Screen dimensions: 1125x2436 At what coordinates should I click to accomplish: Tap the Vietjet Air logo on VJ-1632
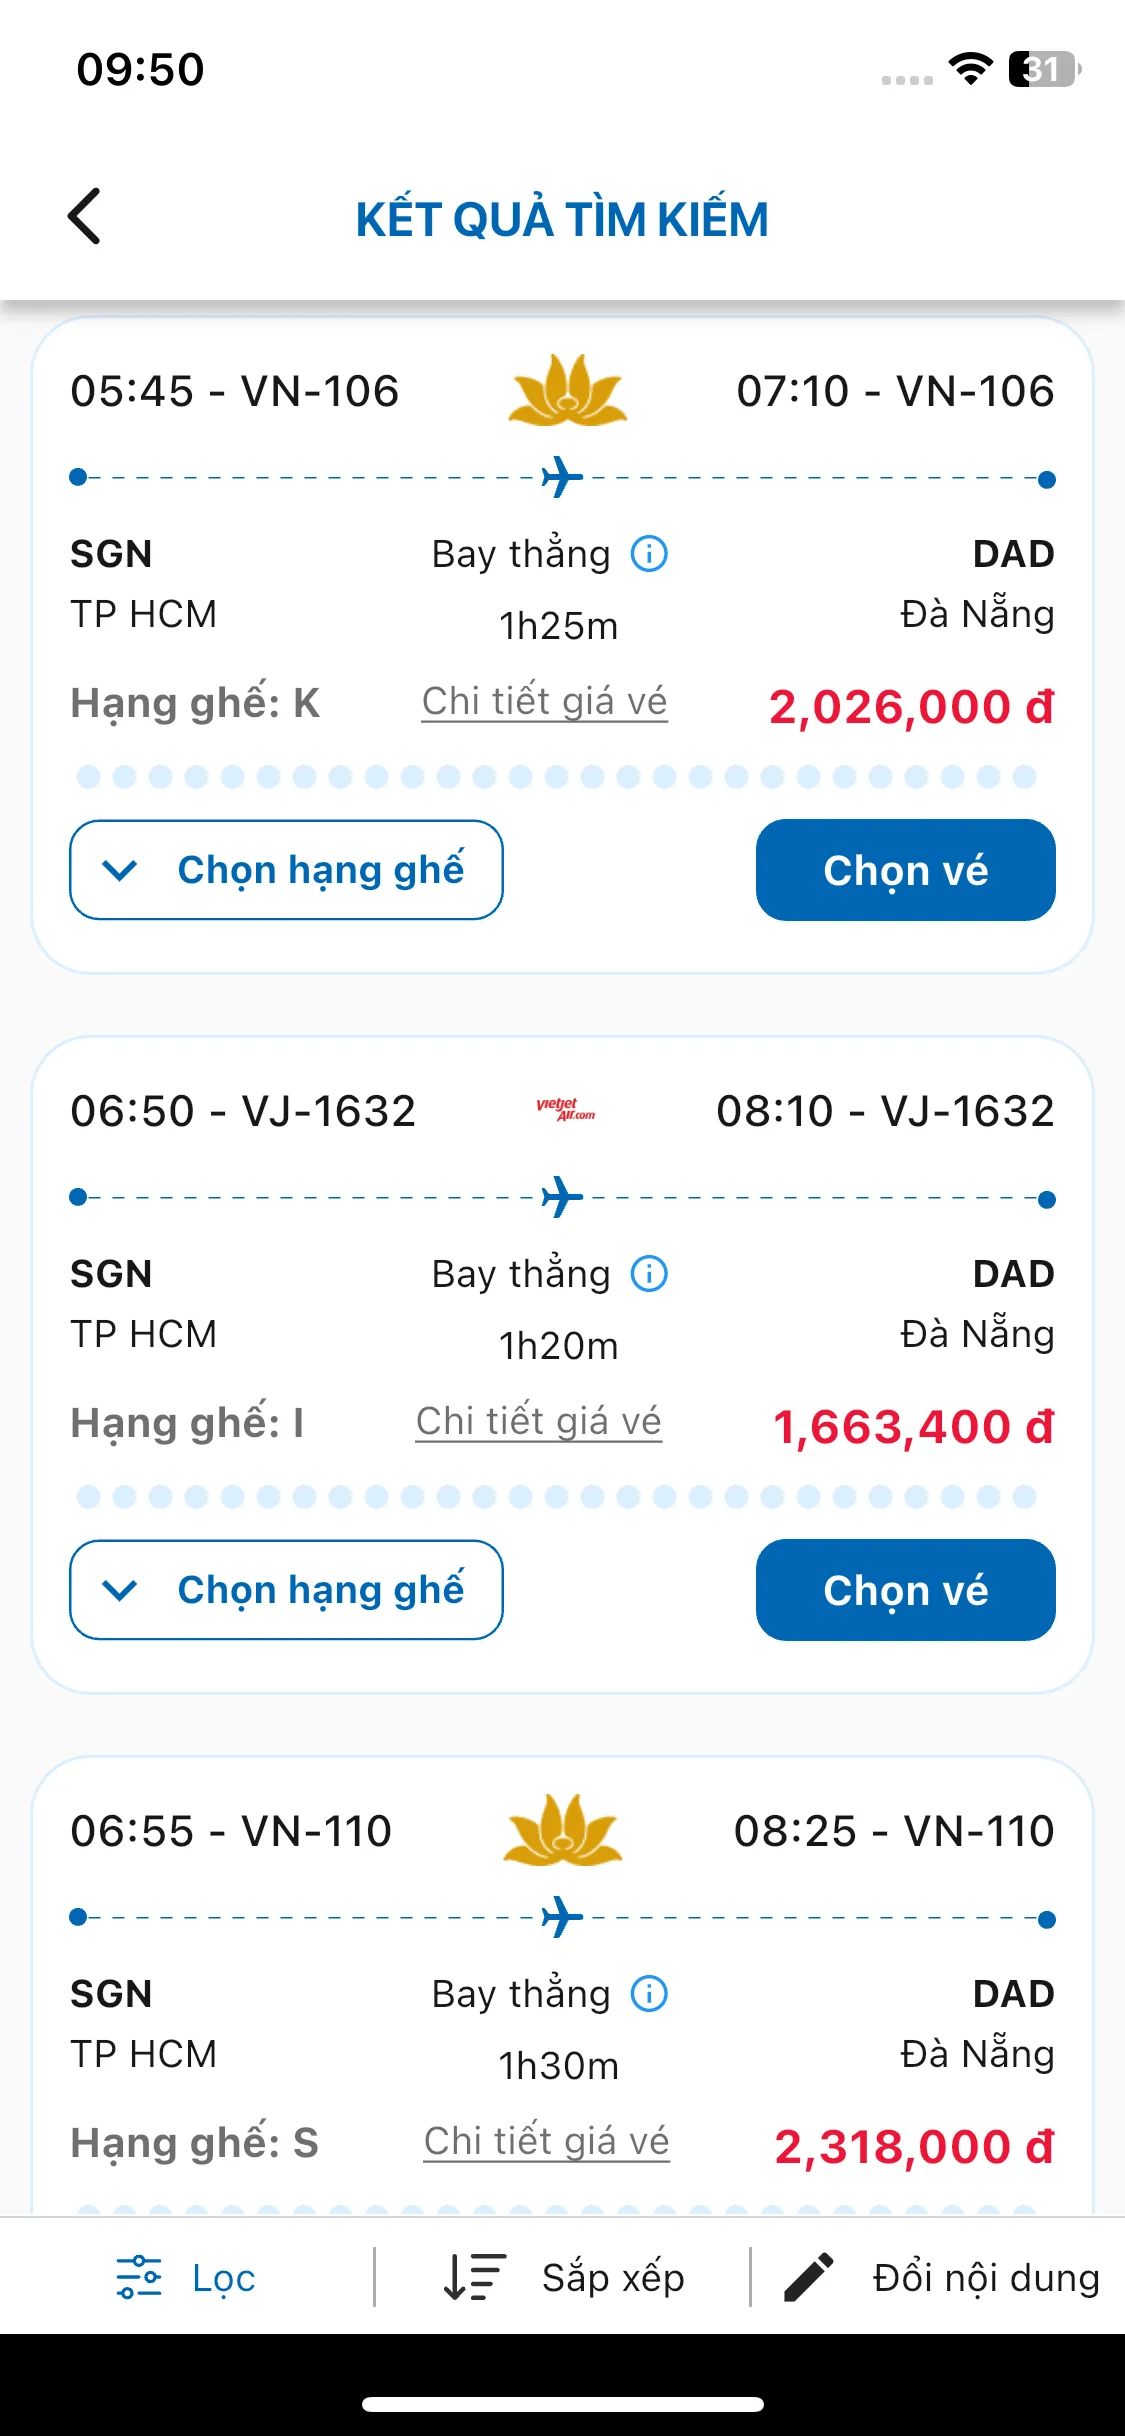pyautogui.click(x=565, y=1110)
